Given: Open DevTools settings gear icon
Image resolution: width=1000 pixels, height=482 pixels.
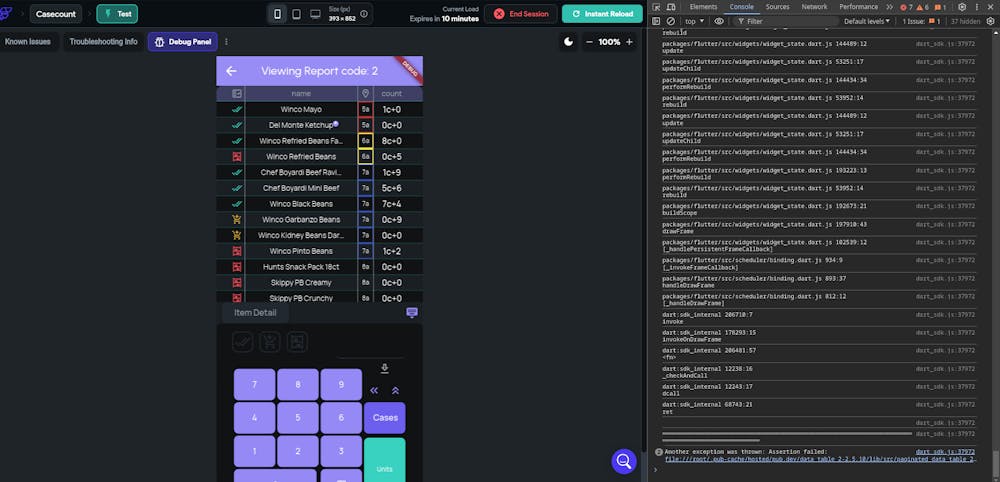Looking at the screenshot, I should [962, 7].
